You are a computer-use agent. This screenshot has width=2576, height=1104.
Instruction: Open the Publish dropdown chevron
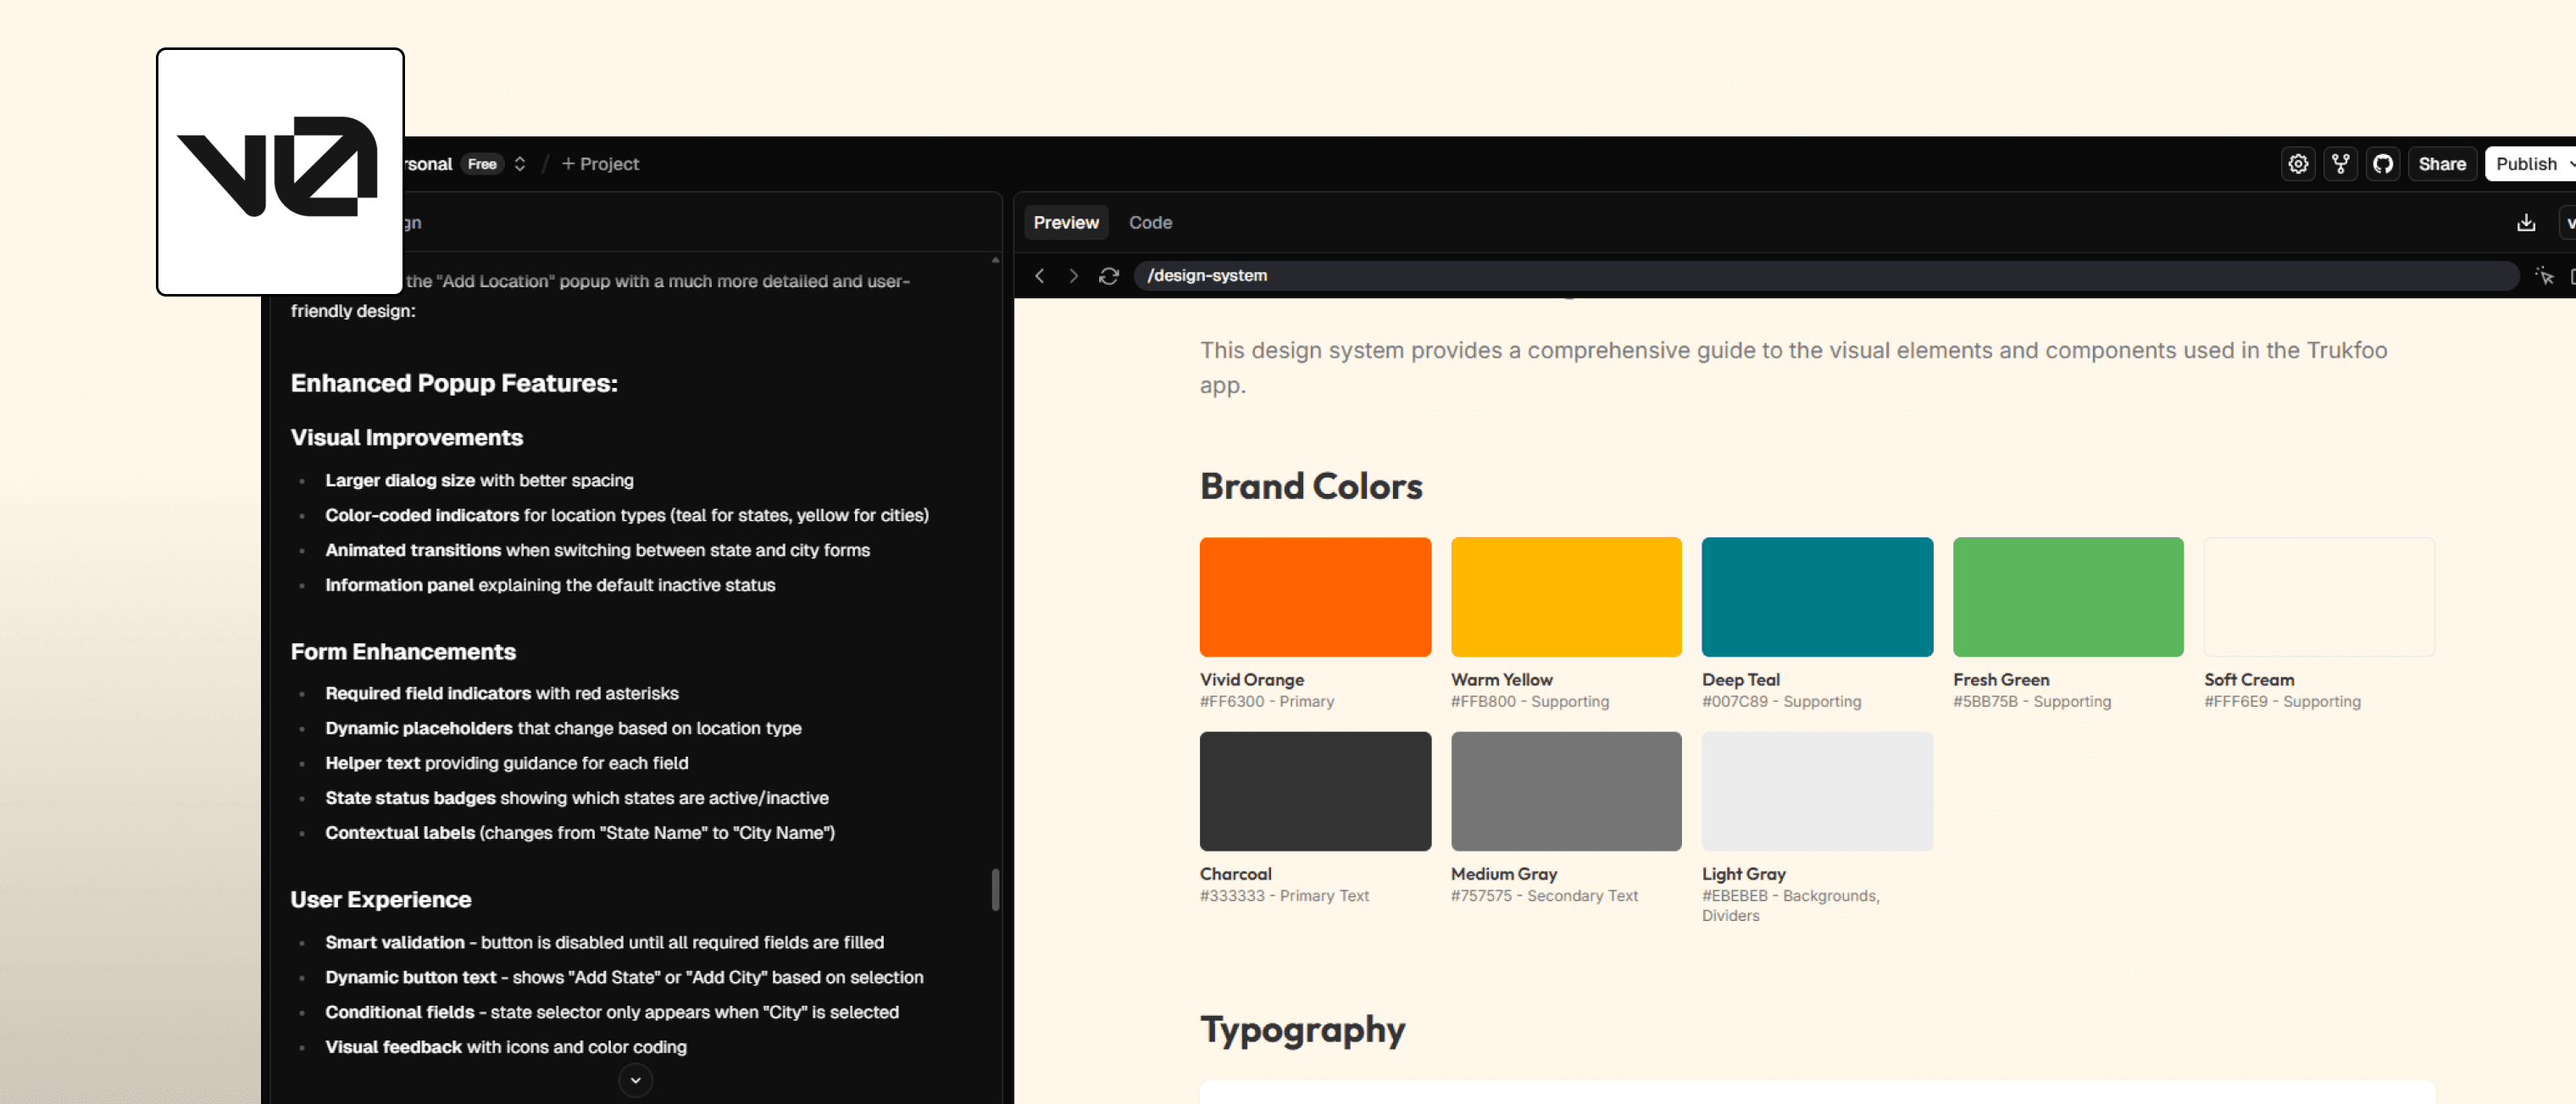click(x=2565, y=163)
